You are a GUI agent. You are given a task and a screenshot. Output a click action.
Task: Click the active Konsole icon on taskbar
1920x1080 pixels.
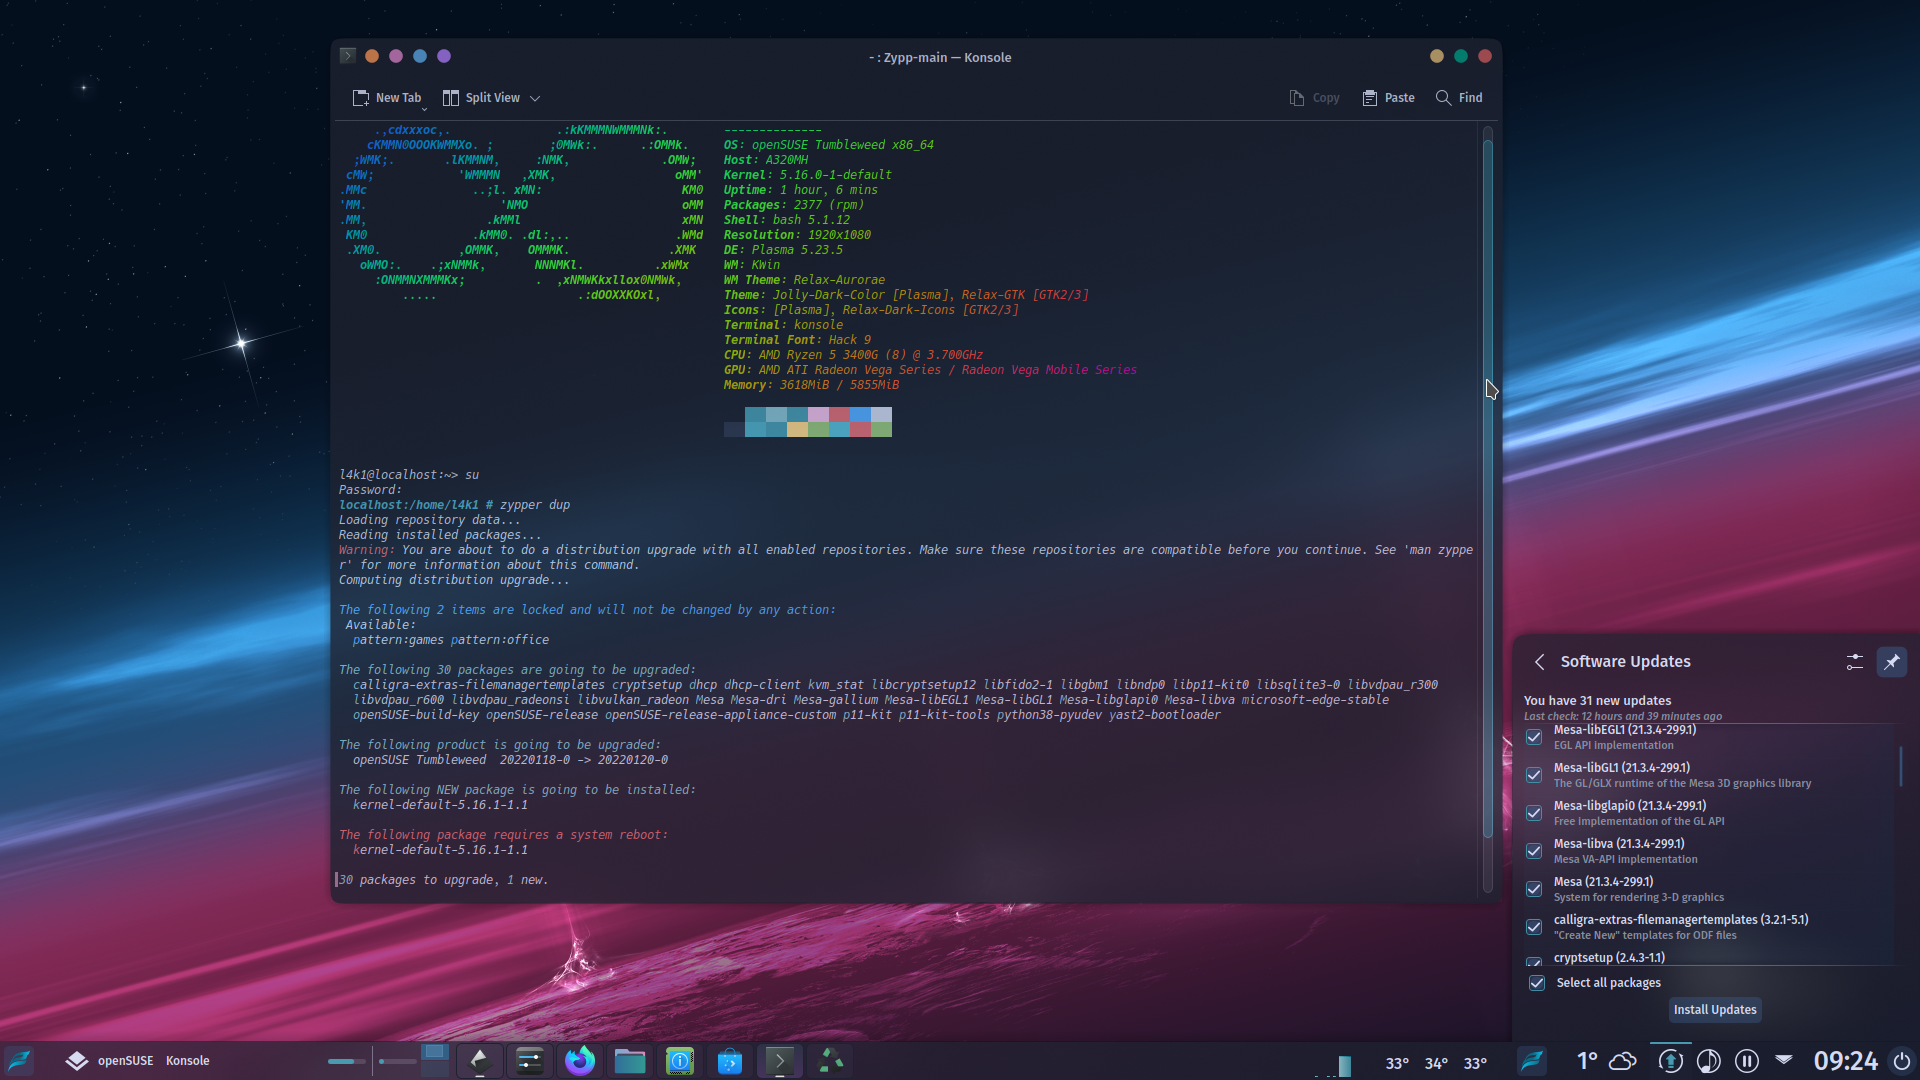tap(779, 1061)
